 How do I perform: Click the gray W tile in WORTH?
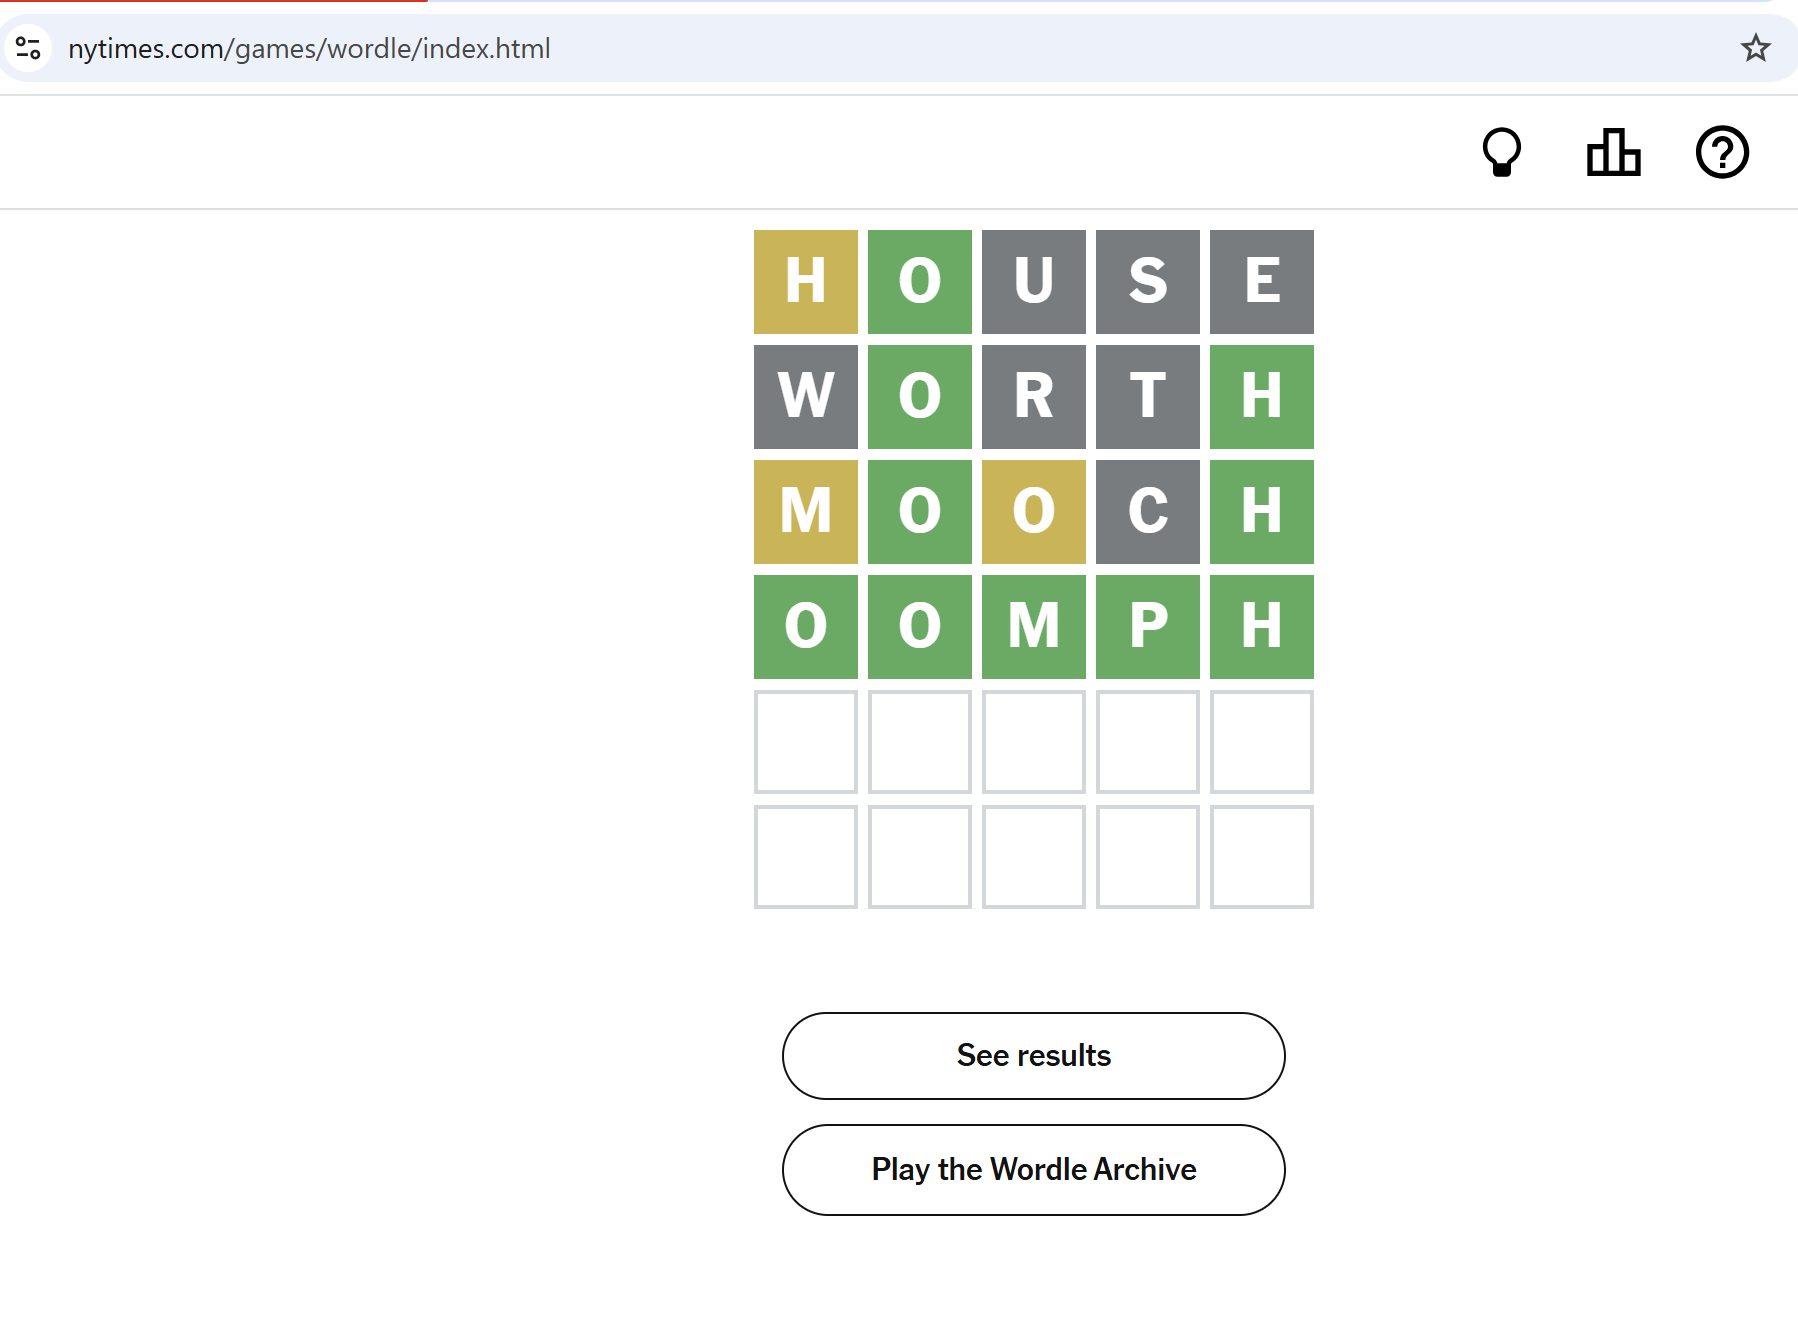(x=805, y=396)
